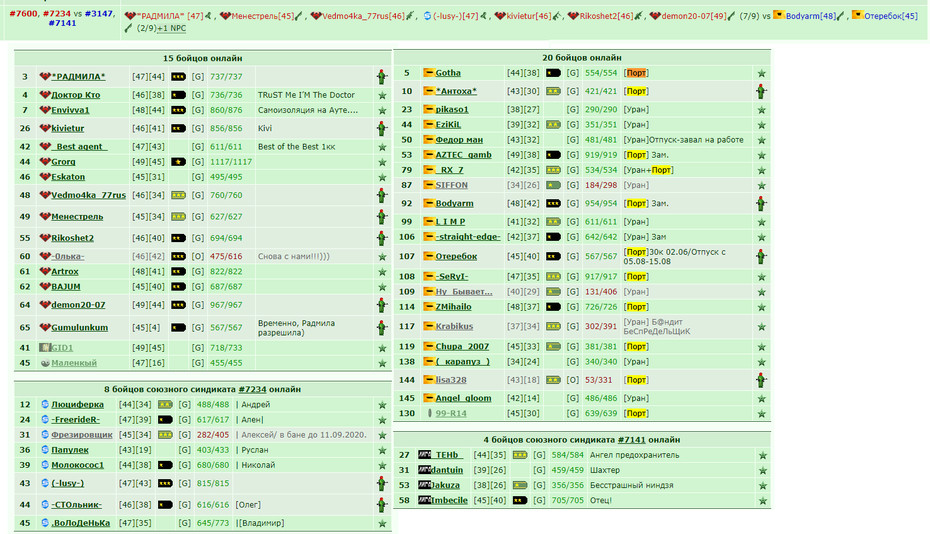Click the soldier icon in *Антоха* row
930x534 pixels.
point(762,91)
